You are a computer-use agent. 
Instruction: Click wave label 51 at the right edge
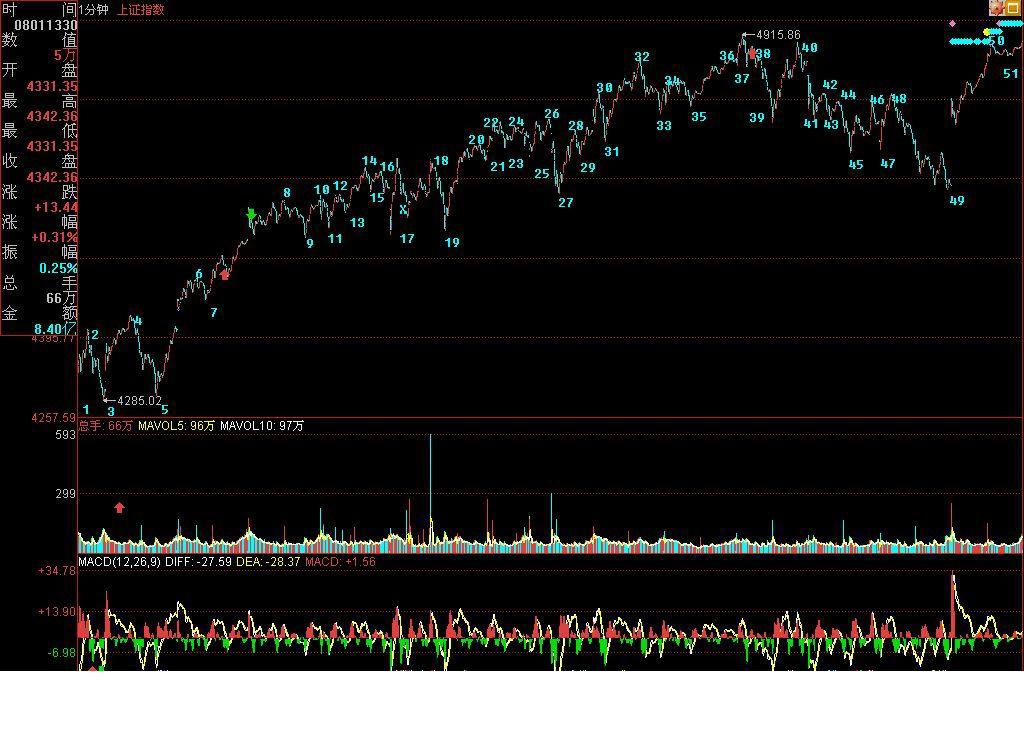[x=1010, y=74]
